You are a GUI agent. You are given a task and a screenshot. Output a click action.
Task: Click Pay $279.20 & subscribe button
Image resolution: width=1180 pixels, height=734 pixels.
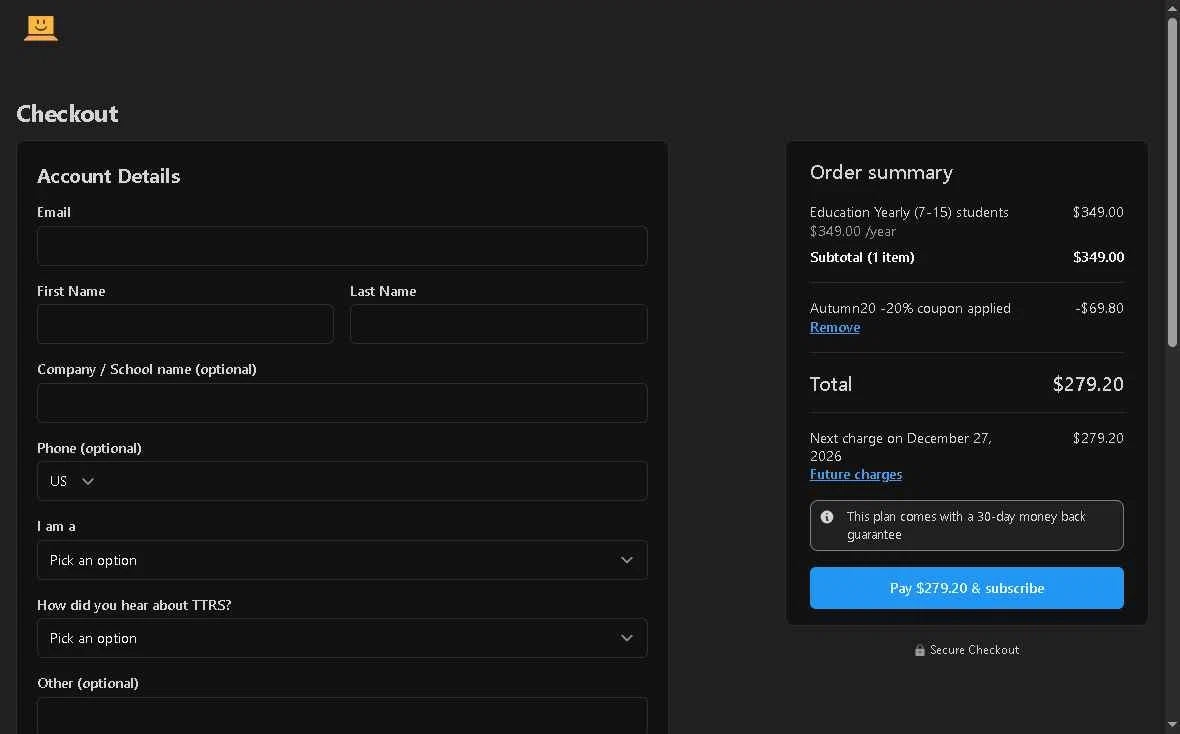tap(966, 588)
